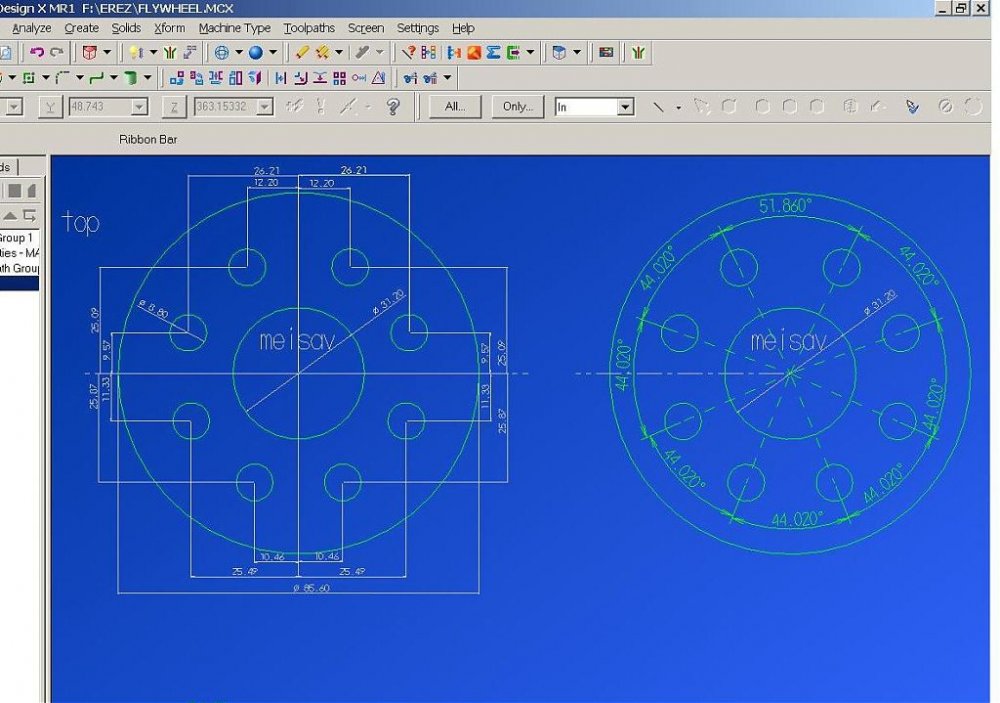
Task: Click the dark panel configuration icon
Action: click(x=606, y=52)
